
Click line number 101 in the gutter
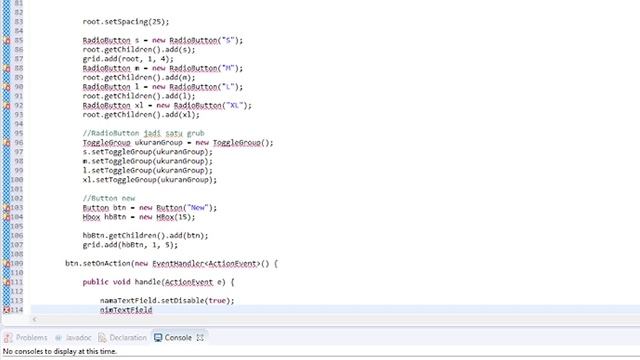[17, 189]
